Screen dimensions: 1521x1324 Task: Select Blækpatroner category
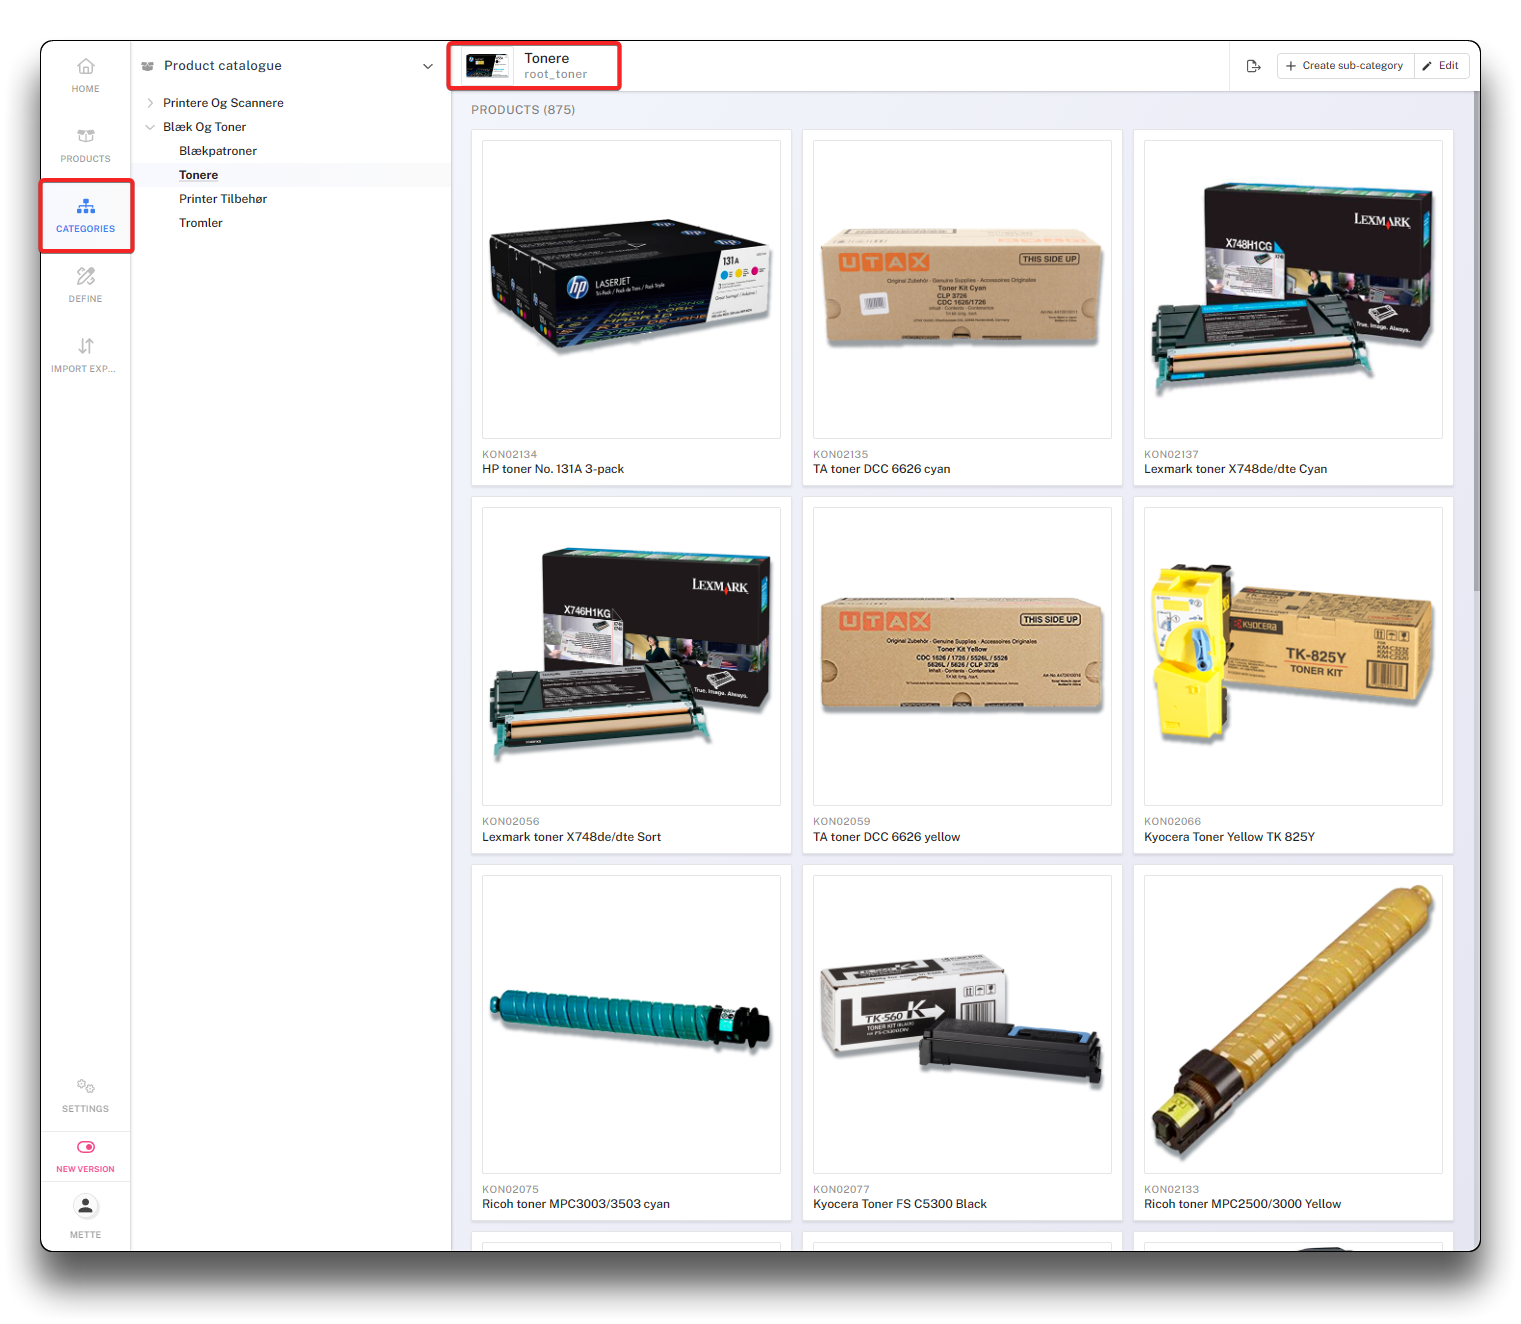pyautogui.click(x=218, y=151)
